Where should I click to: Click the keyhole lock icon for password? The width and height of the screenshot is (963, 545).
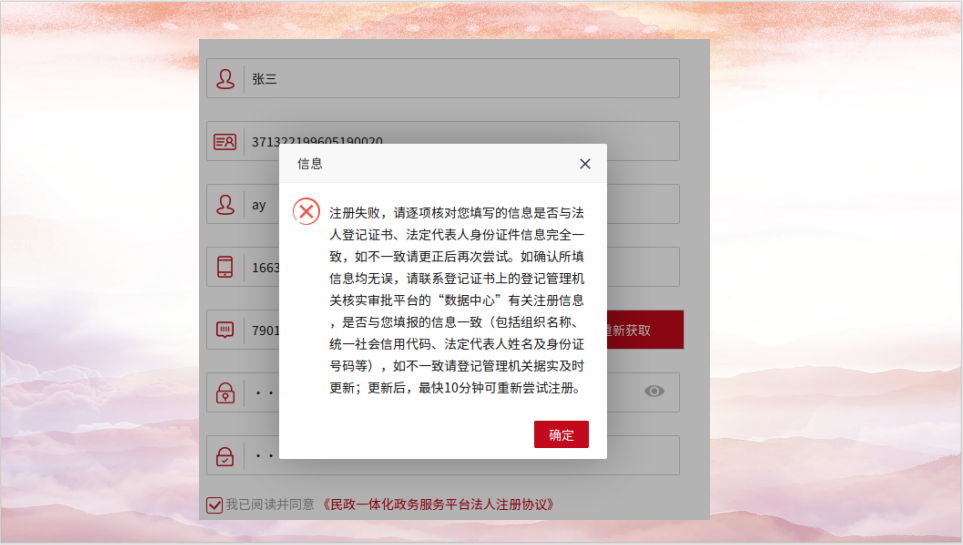click(x=226, y=393)
